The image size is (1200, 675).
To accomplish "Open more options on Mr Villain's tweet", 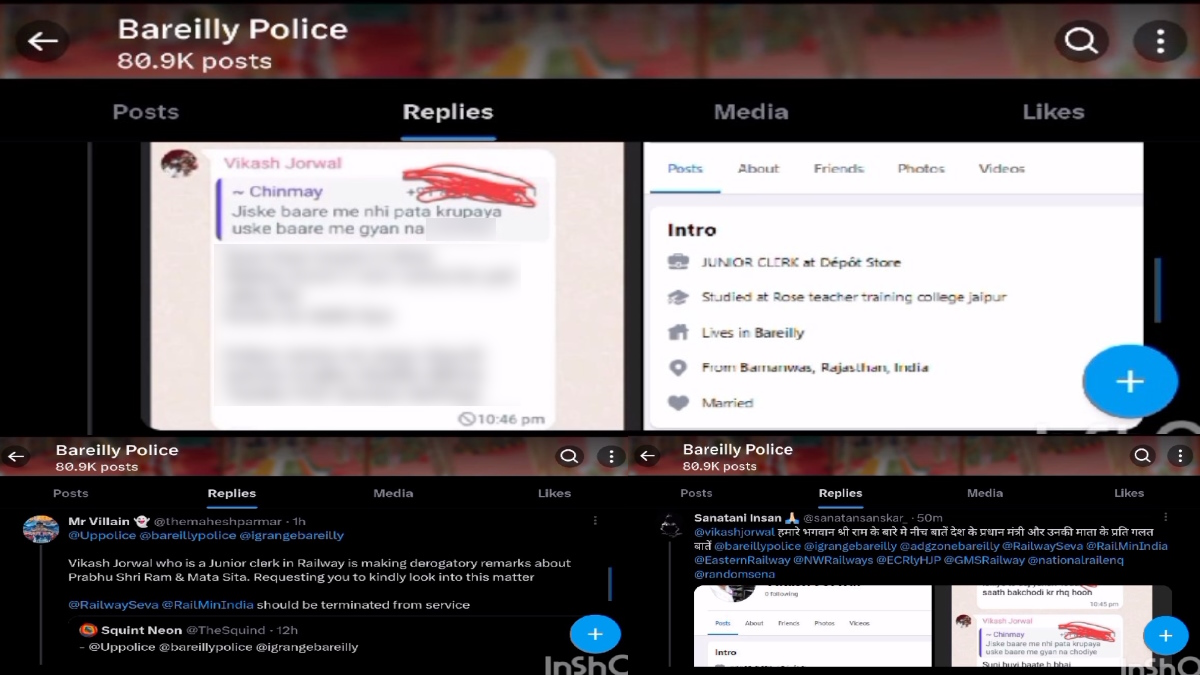I will click(595, 521).
